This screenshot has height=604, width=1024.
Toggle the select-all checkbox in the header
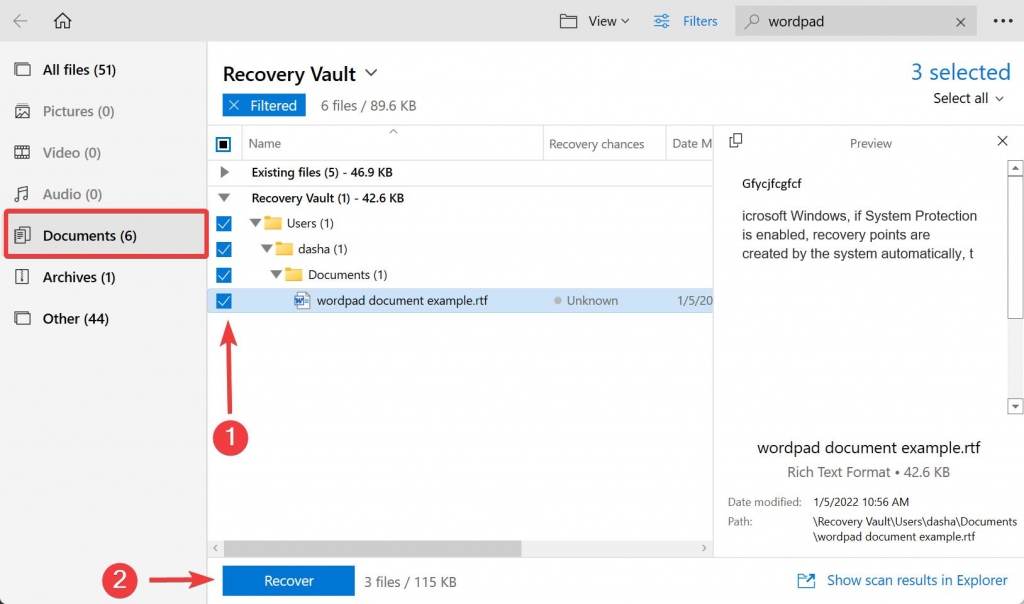[224, 143]
